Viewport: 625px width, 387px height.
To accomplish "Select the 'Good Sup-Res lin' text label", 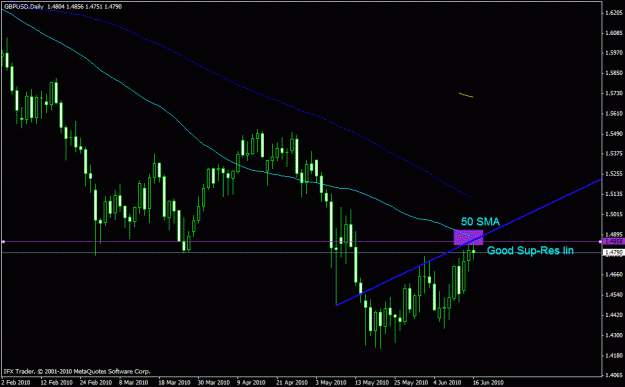I will [531, 251].
